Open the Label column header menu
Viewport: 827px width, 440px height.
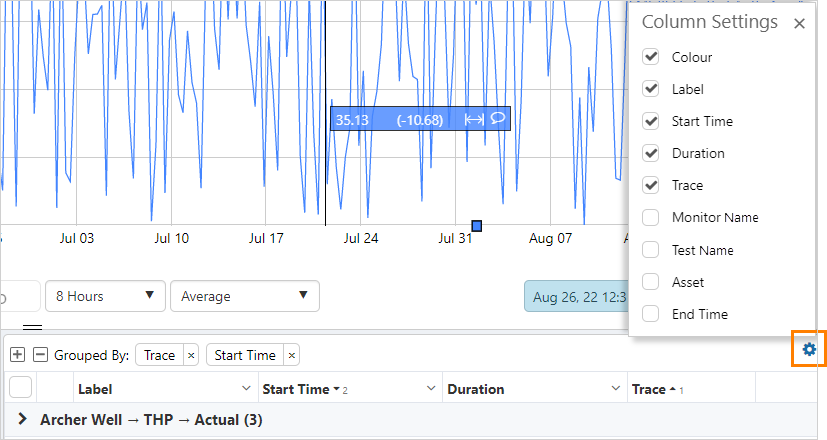[x=247, y=389]
